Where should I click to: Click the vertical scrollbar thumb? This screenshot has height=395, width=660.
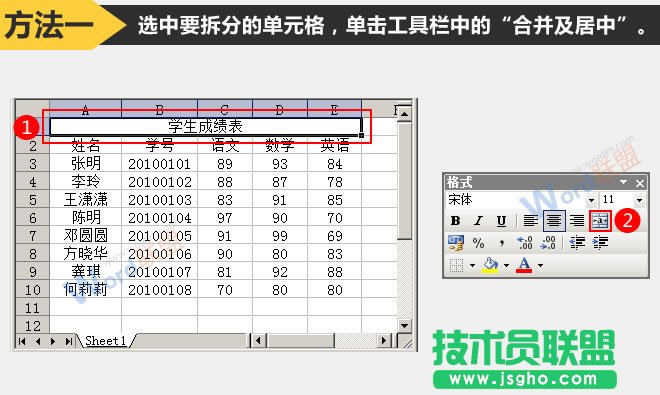405,181
